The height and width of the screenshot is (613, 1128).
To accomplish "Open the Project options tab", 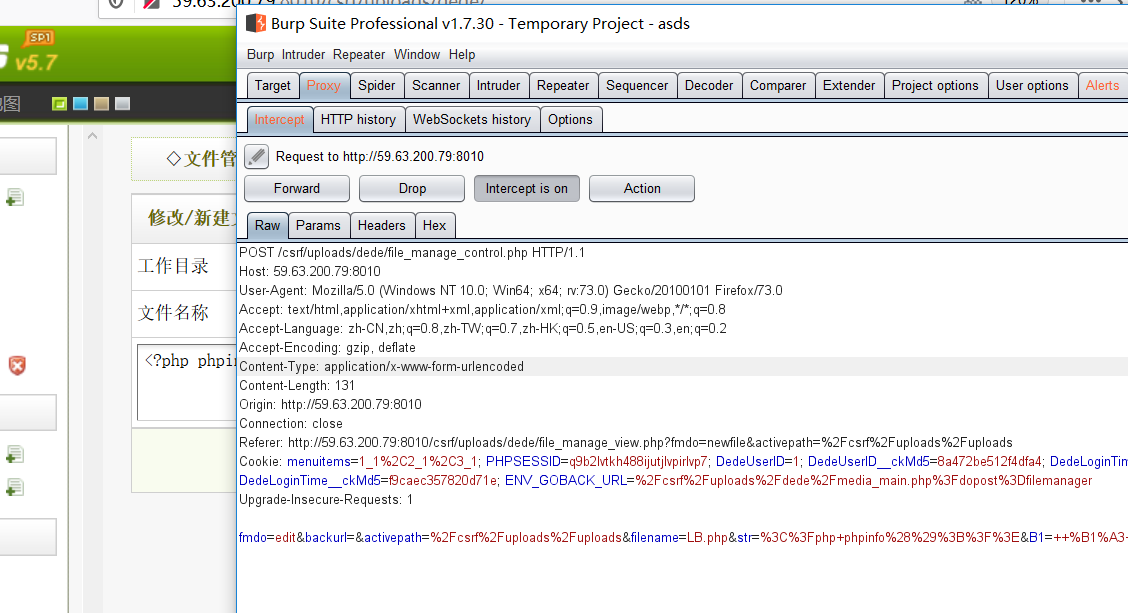I will pos(935,86).
